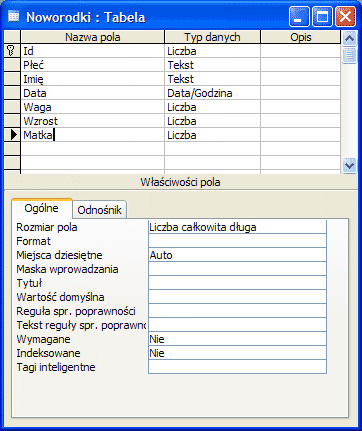Open the data type cell for Id
The height and width of the screenshot is (431, 362).
(212, 51)
